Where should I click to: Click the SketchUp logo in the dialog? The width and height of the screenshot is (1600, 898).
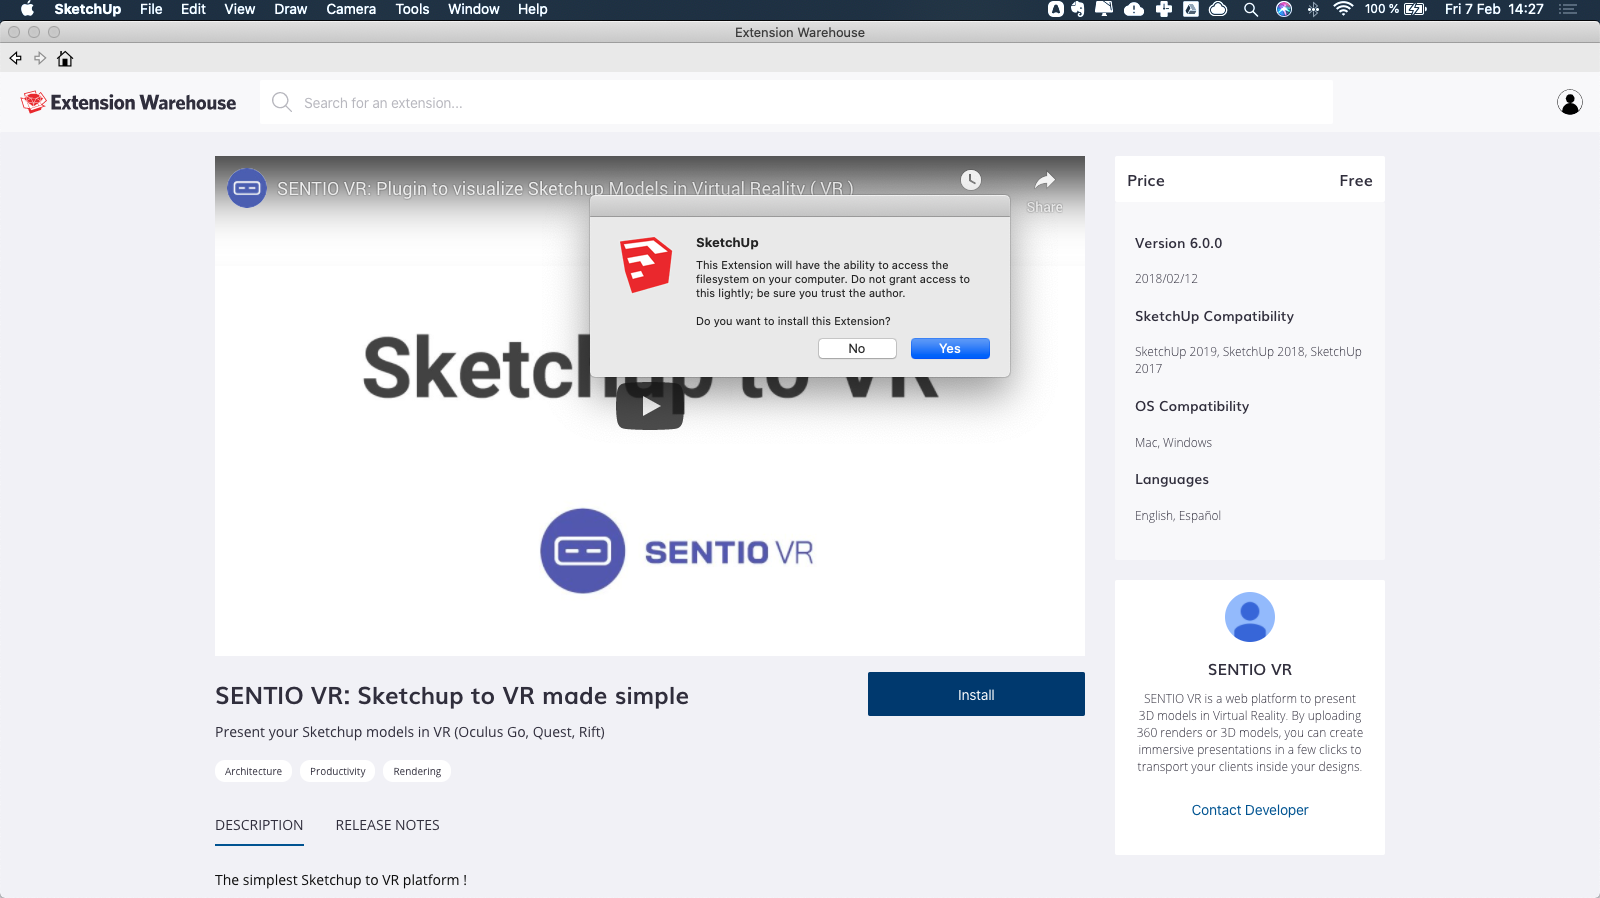click(646, 264)
